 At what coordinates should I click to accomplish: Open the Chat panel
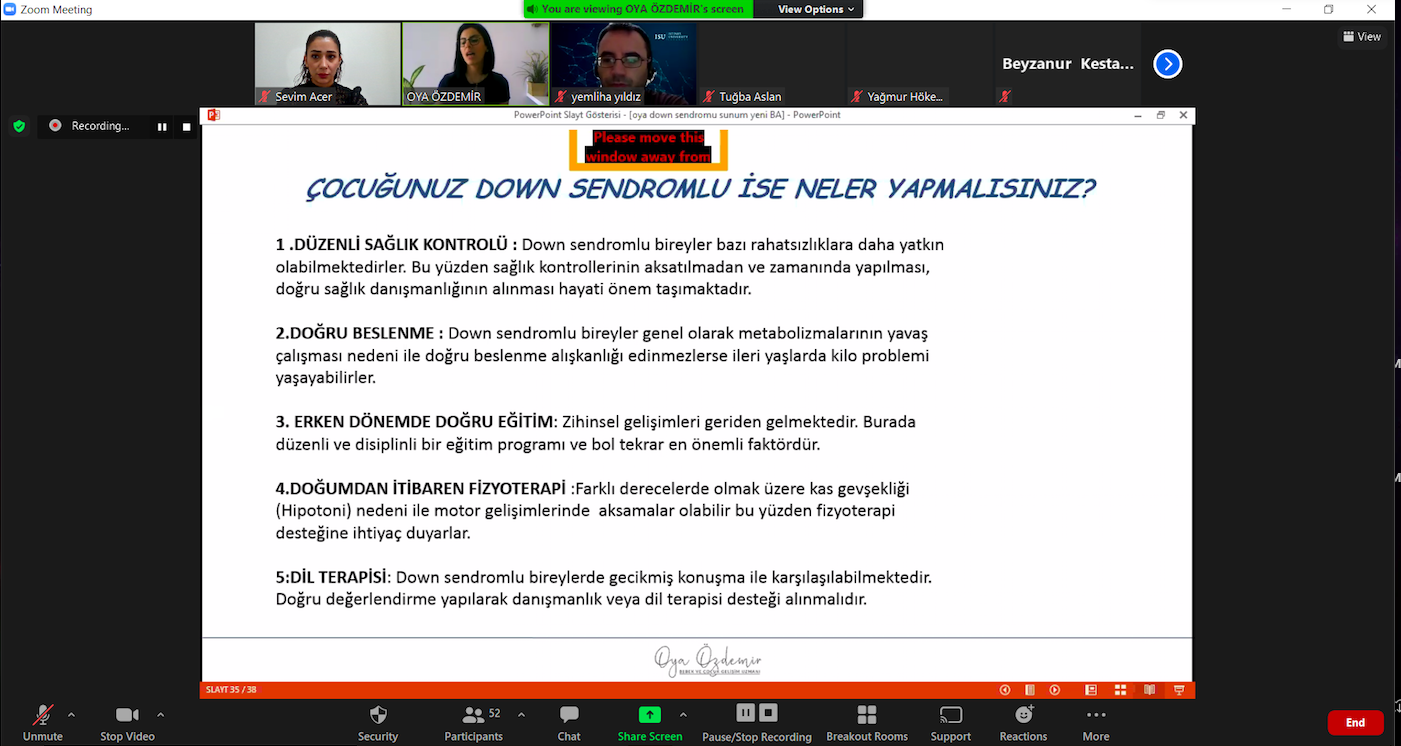[569, 715]
